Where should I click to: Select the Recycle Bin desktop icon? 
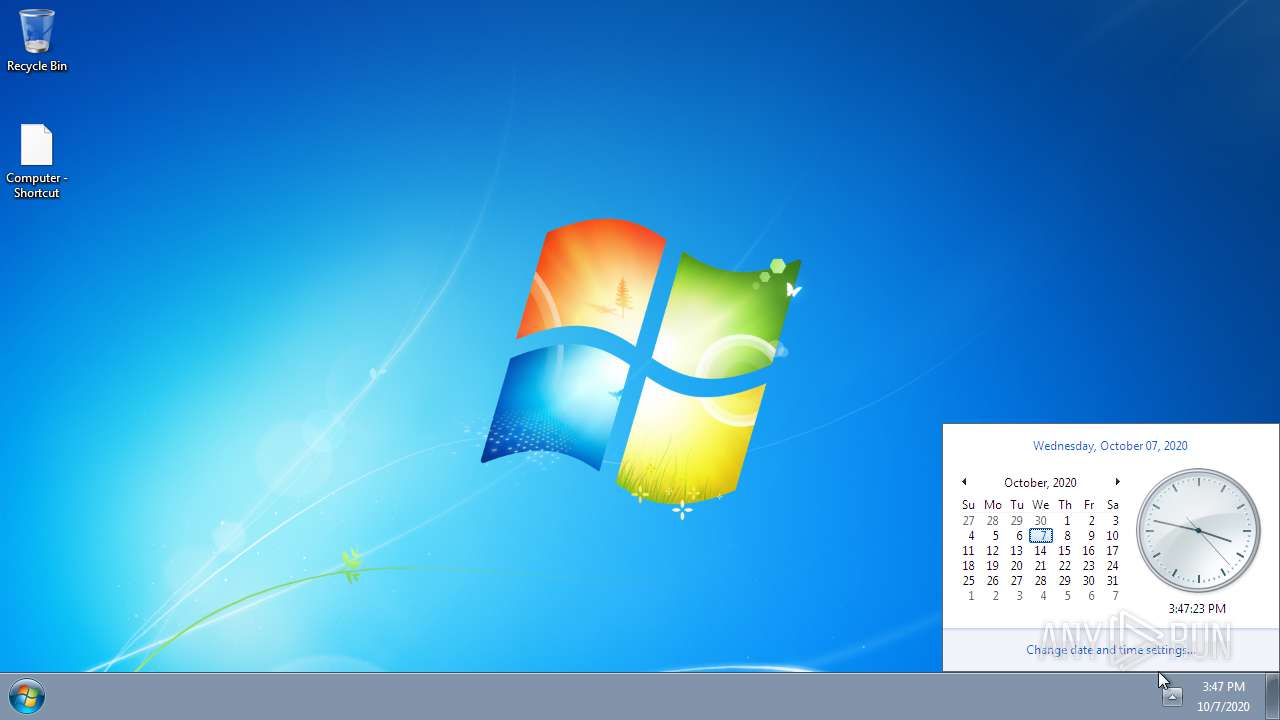[37, 41]
